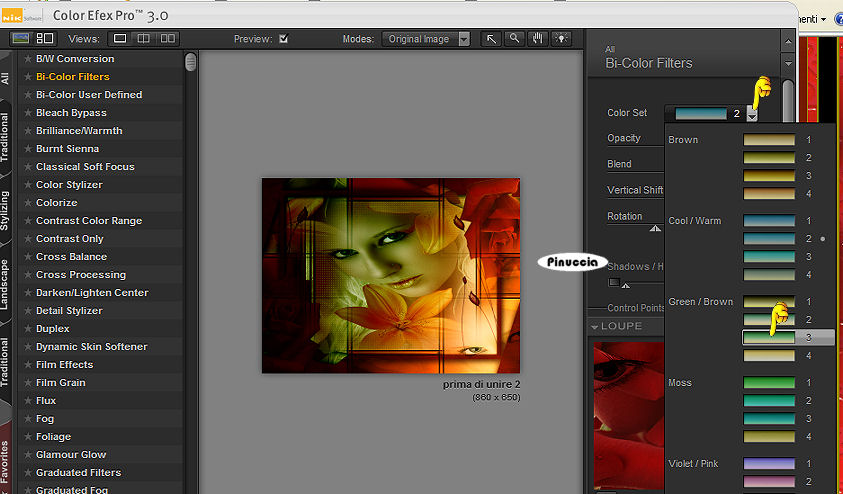This screenshot has height=494, width=843.
Task: Open the All filters side tab
Action: [x=5, y=78]
